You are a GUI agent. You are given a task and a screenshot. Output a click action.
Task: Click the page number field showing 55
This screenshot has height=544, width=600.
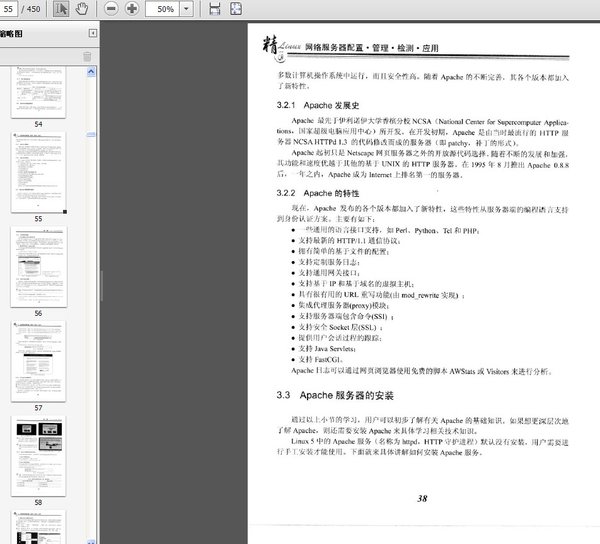point(8,9)
